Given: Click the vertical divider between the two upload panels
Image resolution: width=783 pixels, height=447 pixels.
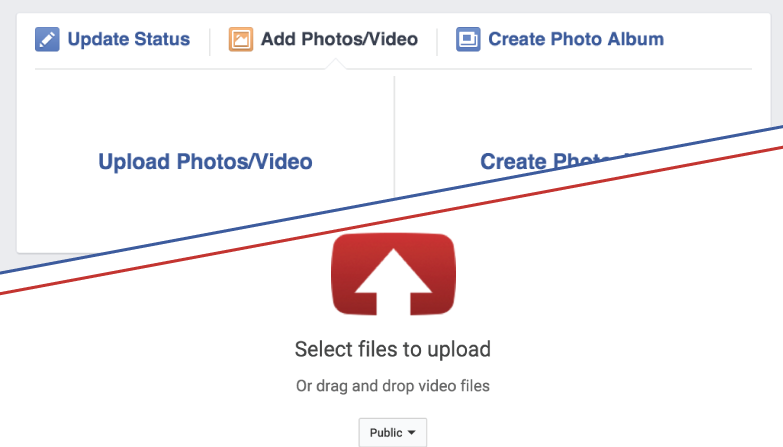Looking at the screenshot, I should coord(394,136).
